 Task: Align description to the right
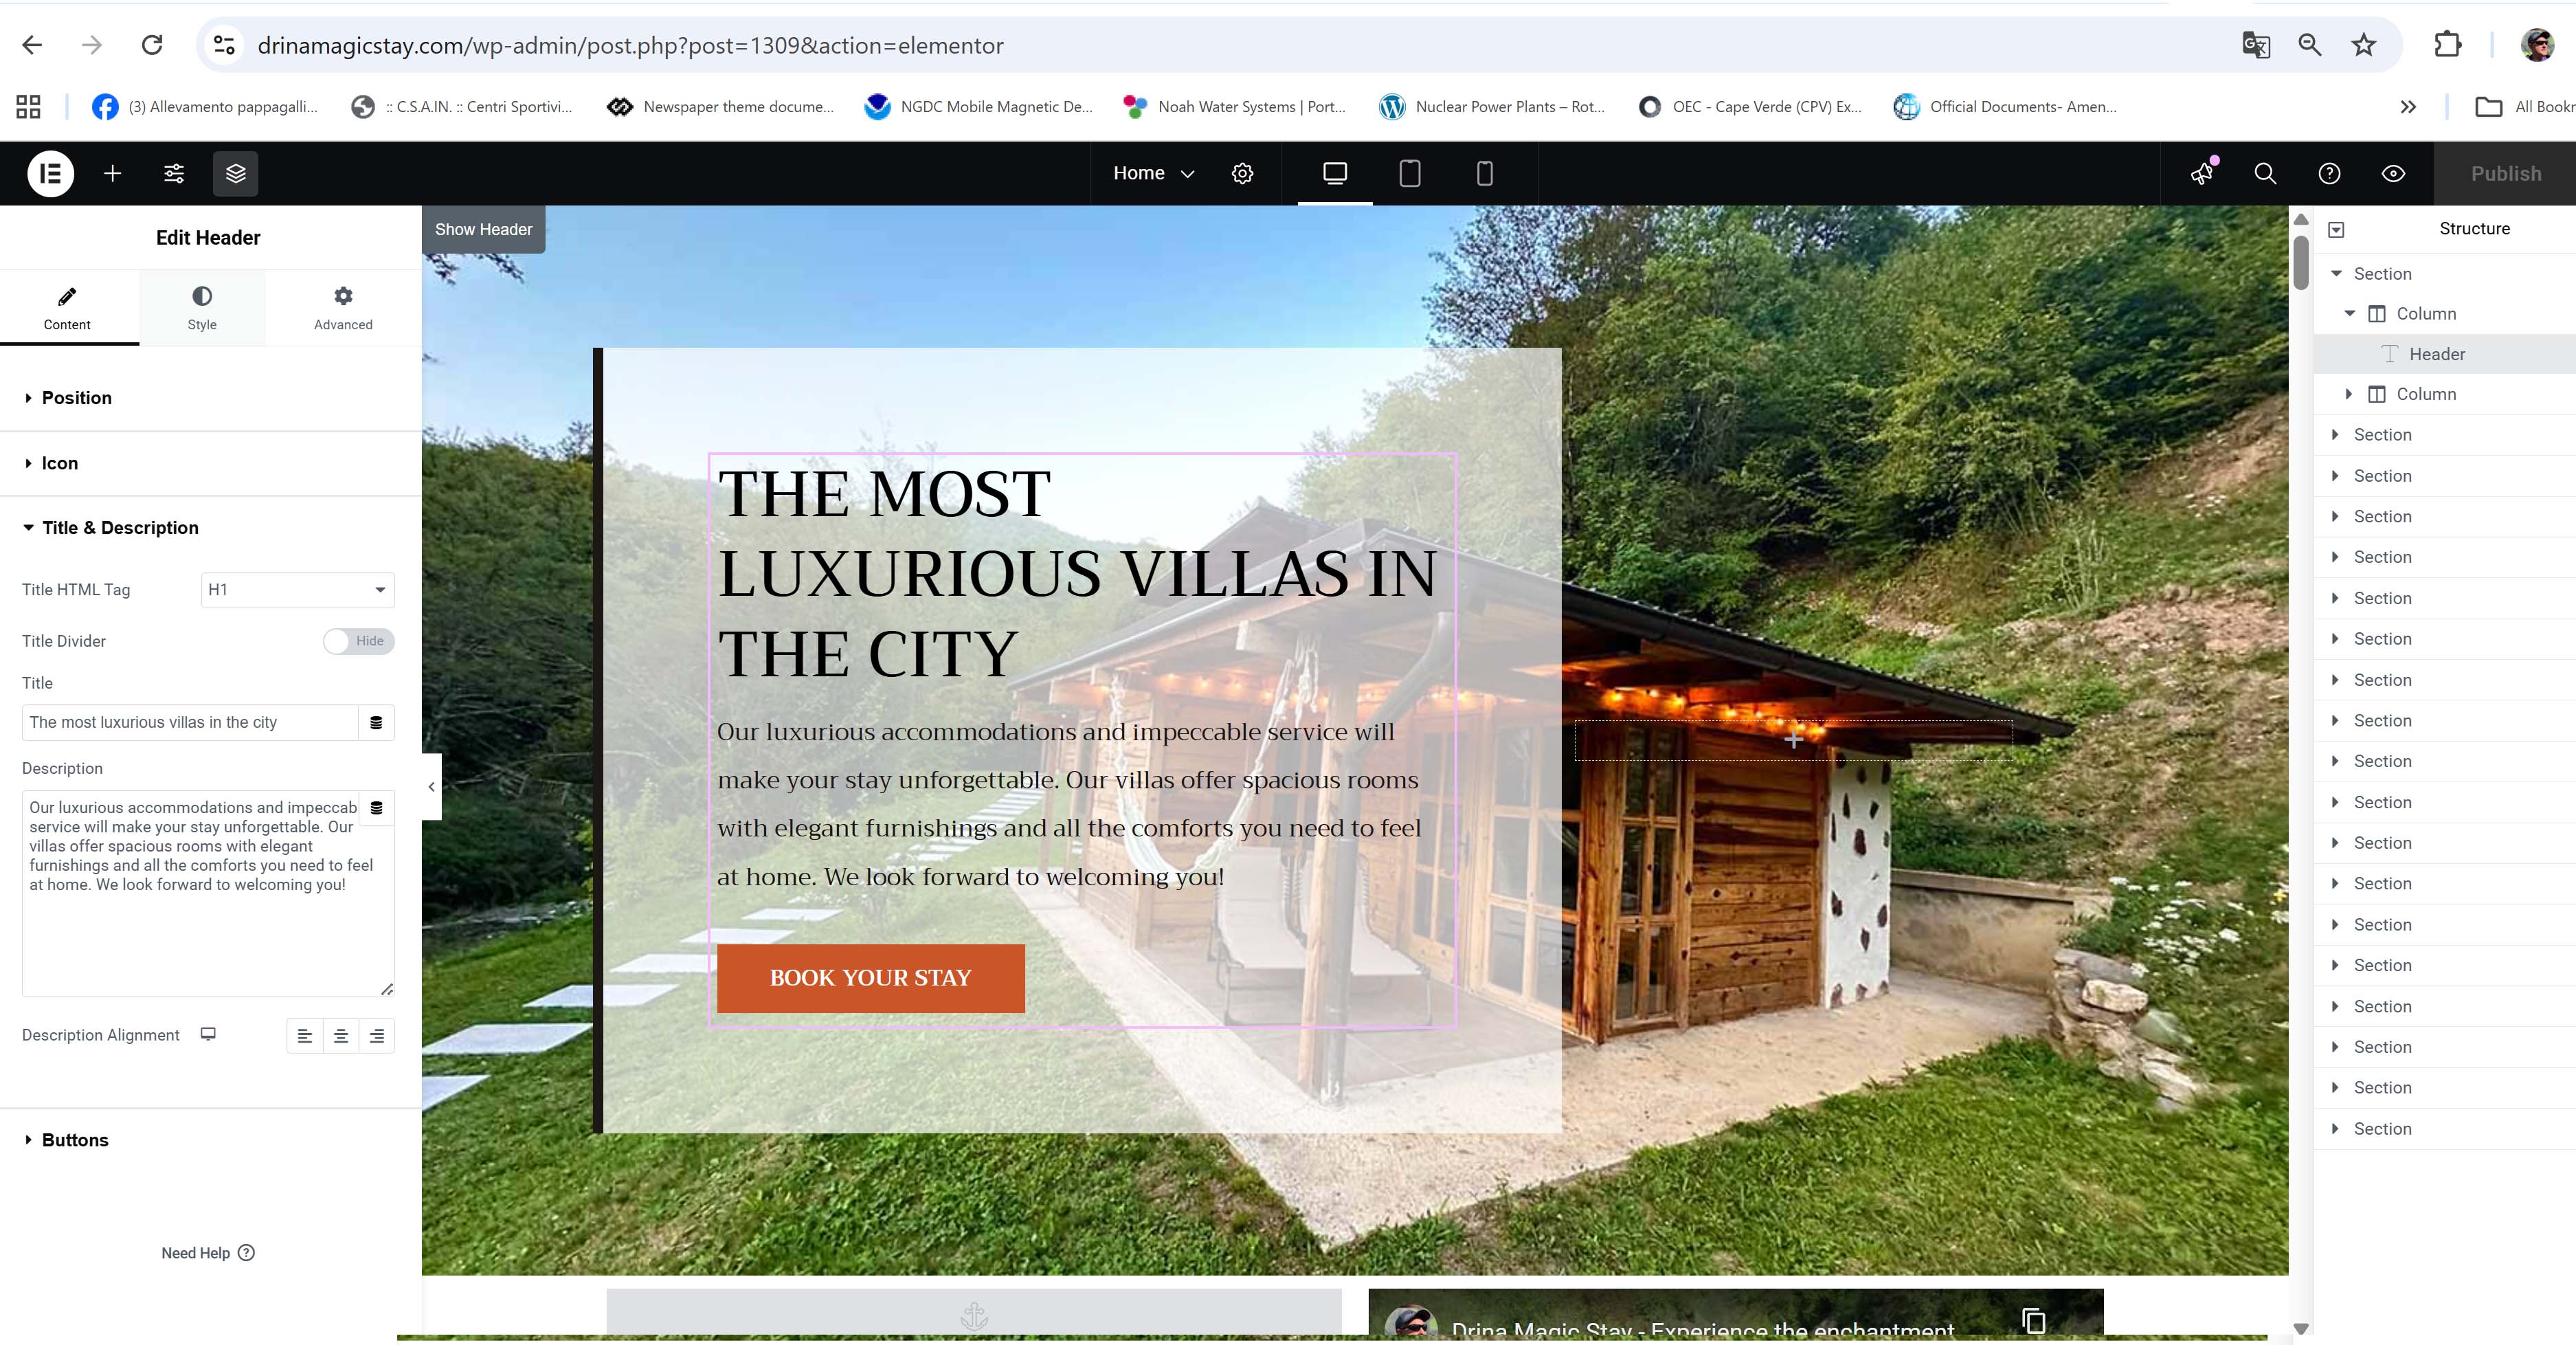click(377, 1036)
